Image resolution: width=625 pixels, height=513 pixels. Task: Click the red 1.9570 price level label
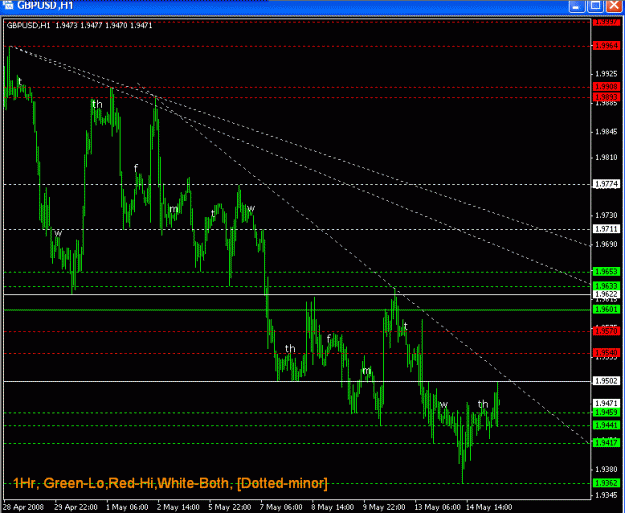[606, 331]
